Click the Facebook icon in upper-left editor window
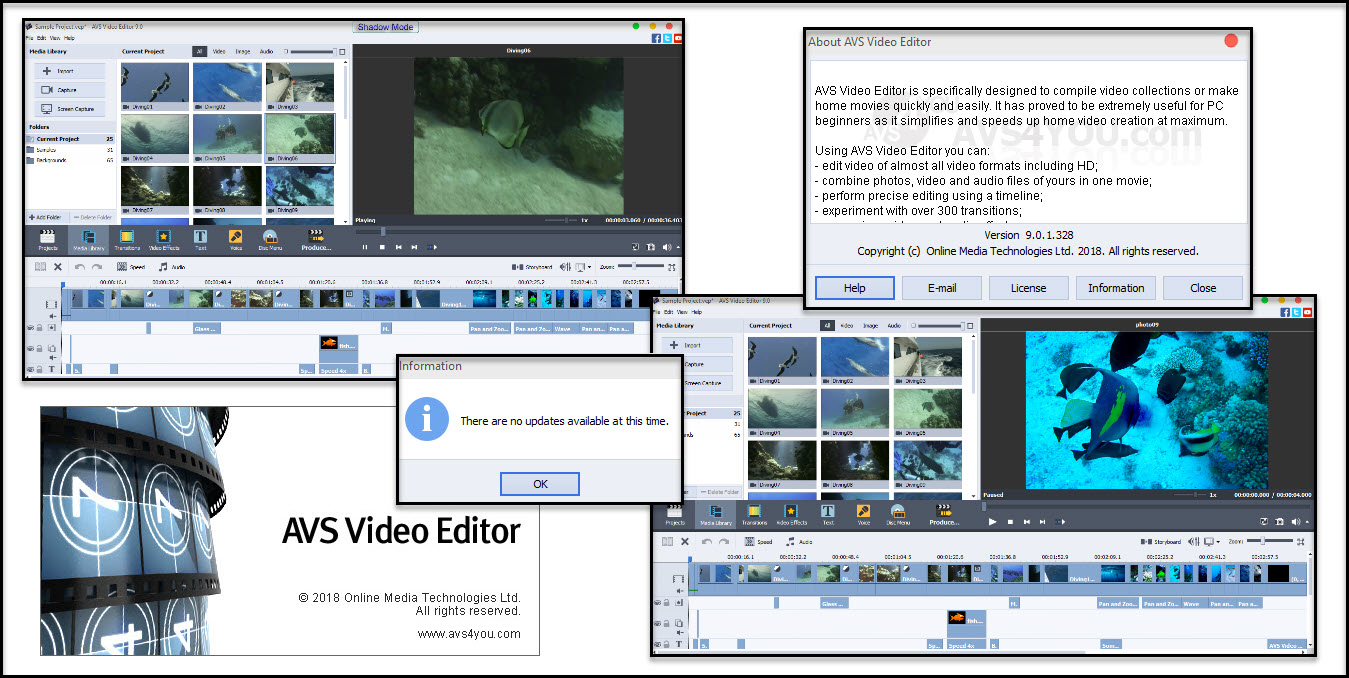 (x=656, y=38)
